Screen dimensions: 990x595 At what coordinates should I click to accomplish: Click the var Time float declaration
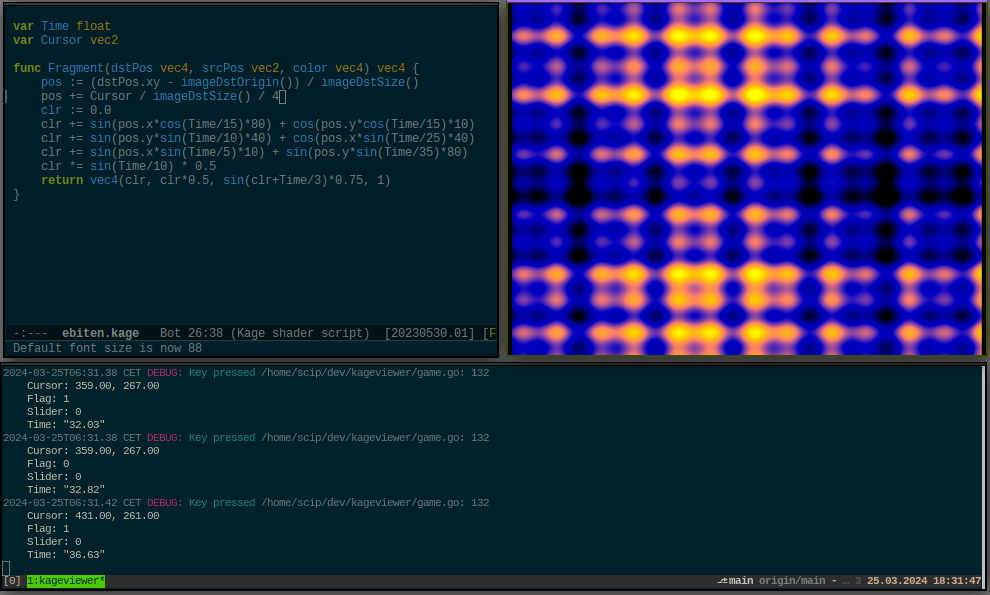[60, 25]
